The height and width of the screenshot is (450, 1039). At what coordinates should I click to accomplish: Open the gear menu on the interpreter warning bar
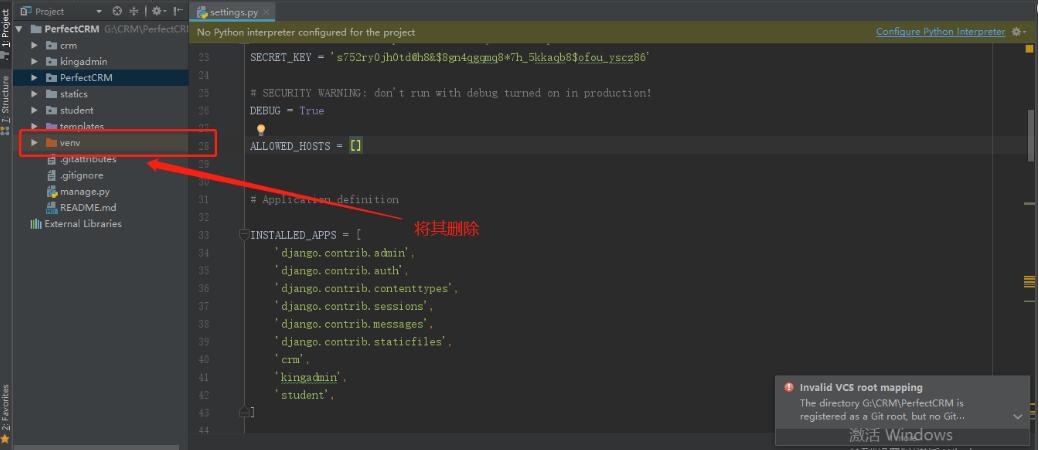(x=1019, y=32)
